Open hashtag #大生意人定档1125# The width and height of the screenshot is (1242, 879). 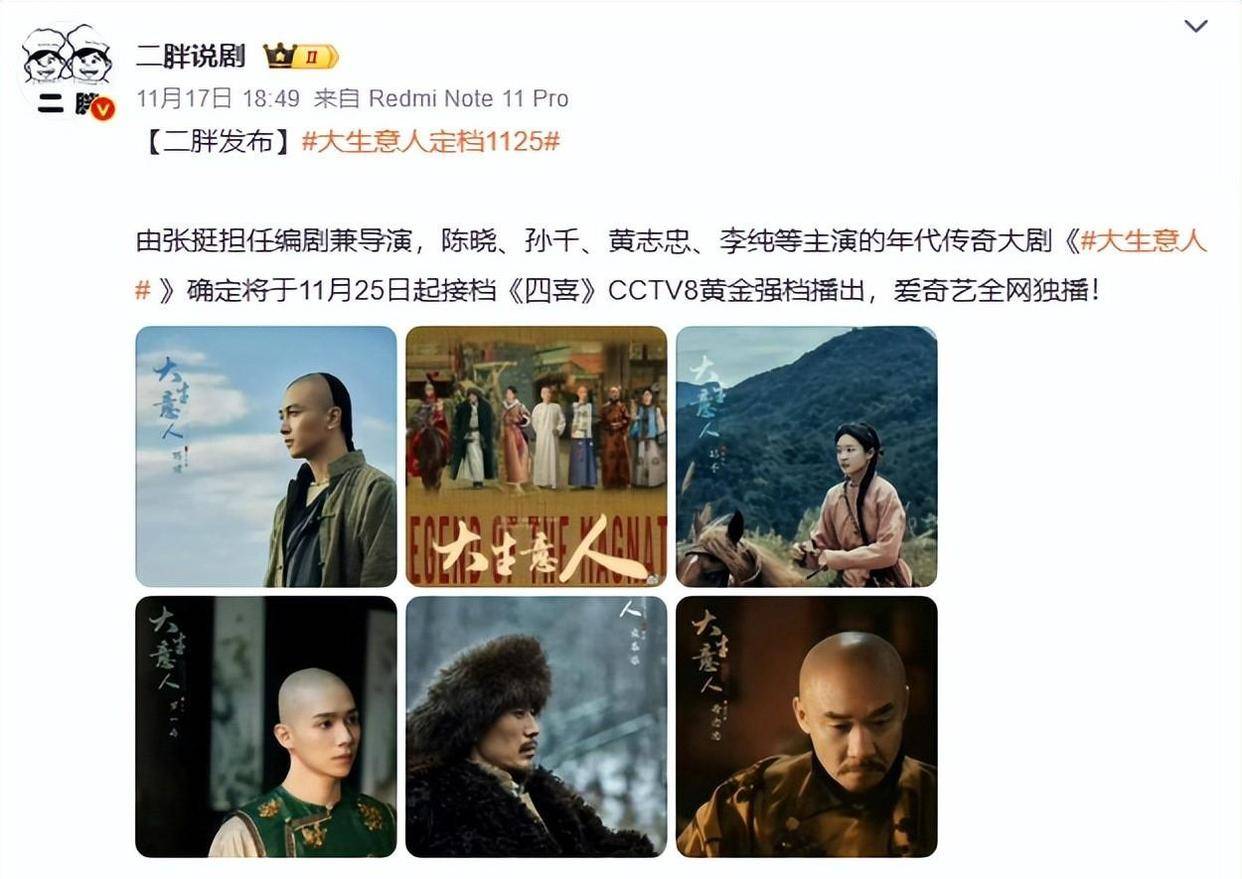point(430,142)
